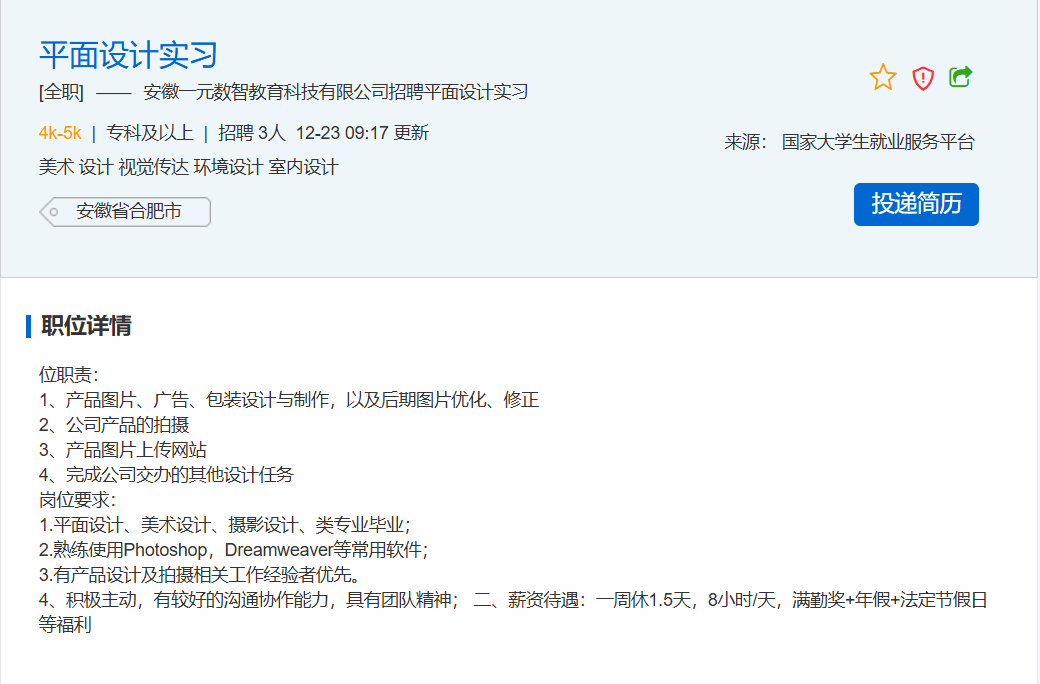Select the 安徽省合肥市 location tag
This screenshot has height=684, width=1040.
(x=128, y=212)
